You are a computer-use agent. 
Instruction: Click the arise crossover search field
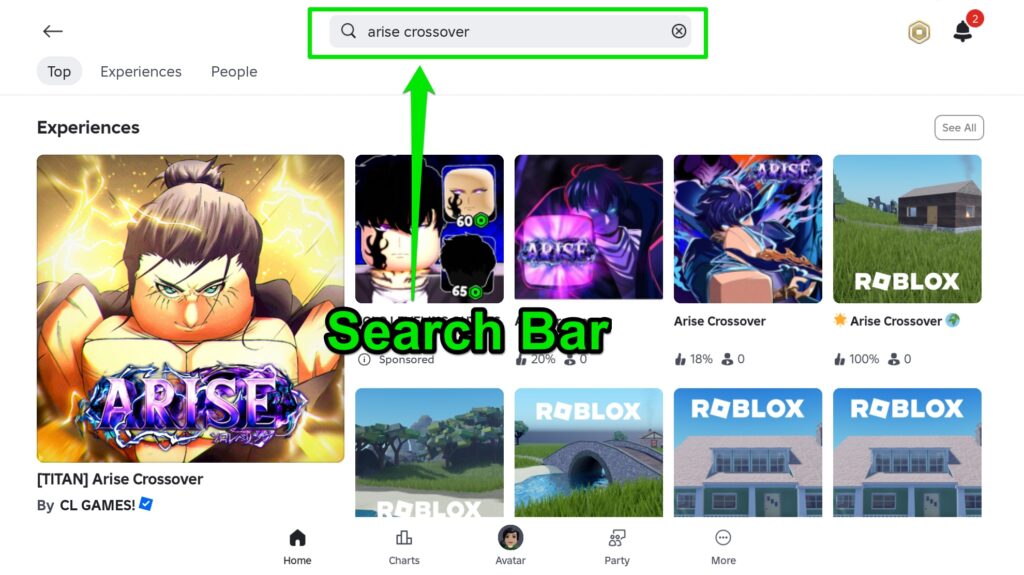pyautogui.click(x=508, y=31)
